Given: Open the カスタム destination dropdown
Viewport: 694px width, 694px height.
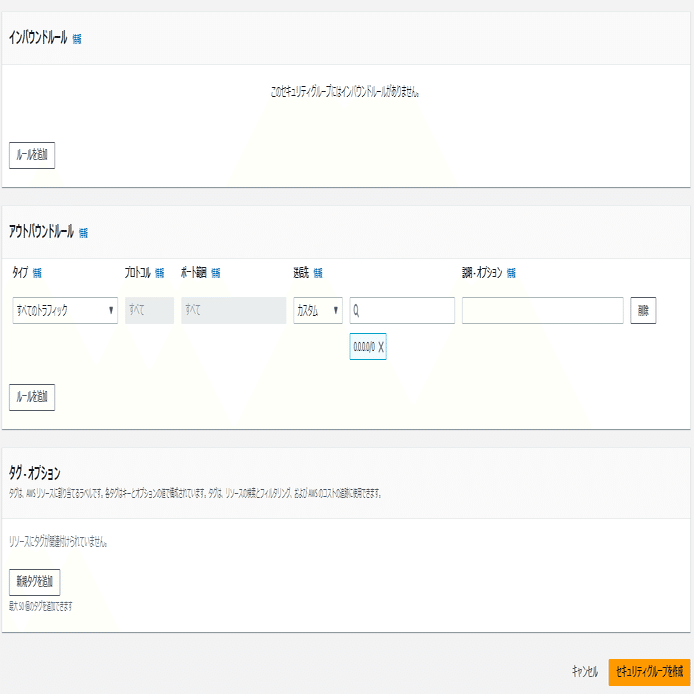Looking at the screenshot, I should [x=318, y=310].
